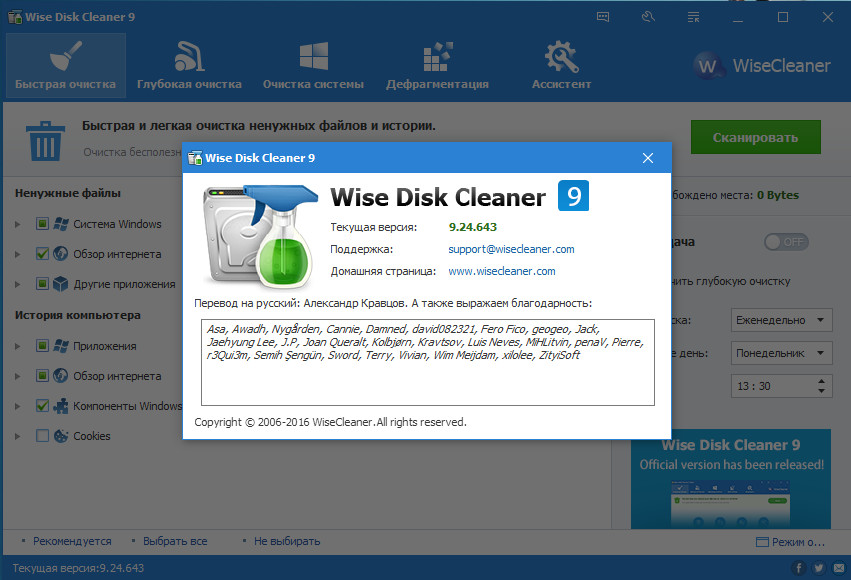Enable the Cookies checkbox
The image size is (851, 580).
43,436
